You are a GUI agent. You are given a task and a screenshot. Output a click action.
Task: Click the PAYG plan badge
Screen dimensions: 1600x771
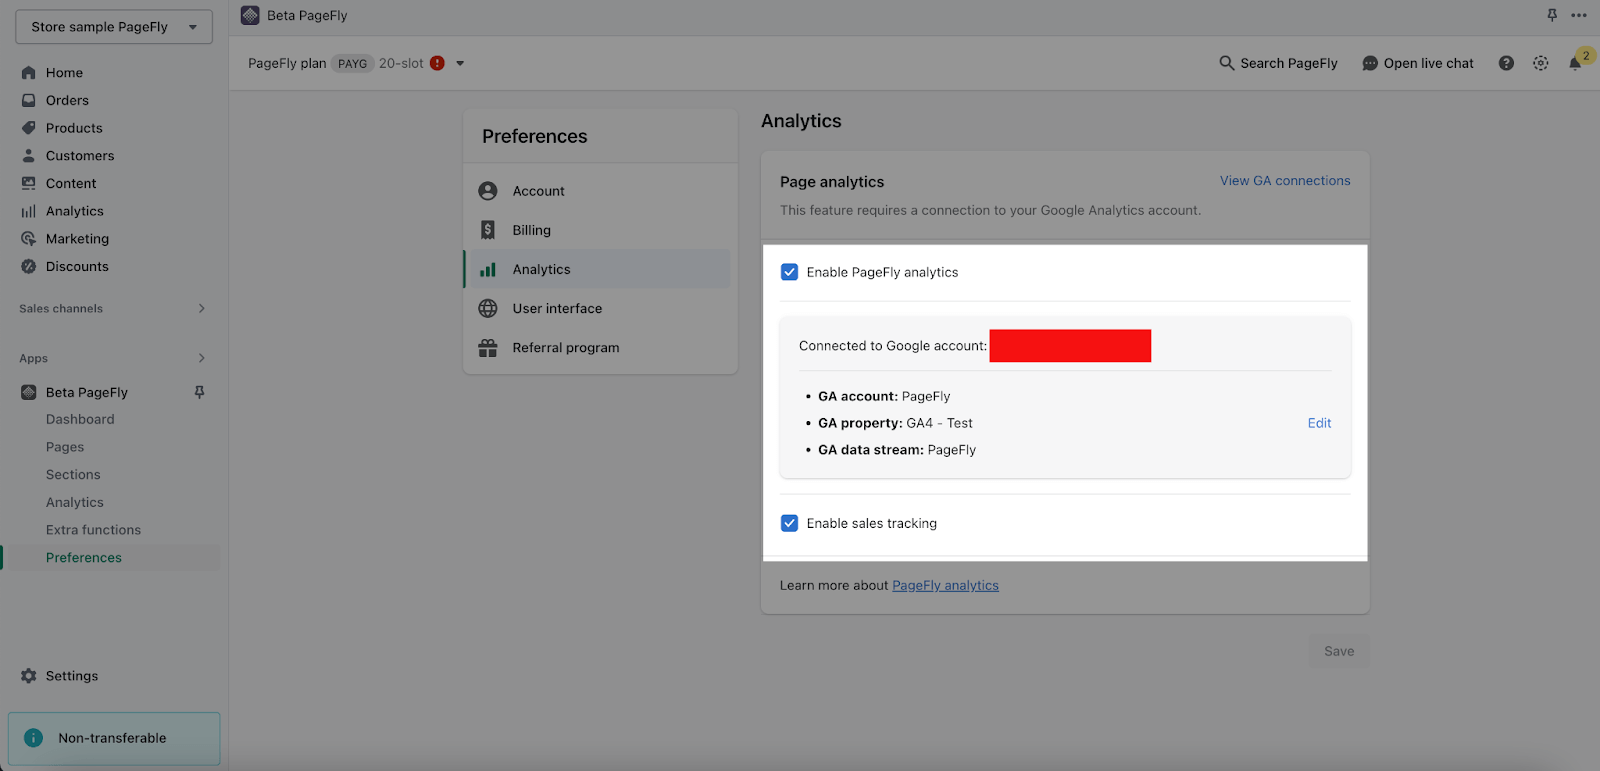pyautogui.click(x=352, y=63)
